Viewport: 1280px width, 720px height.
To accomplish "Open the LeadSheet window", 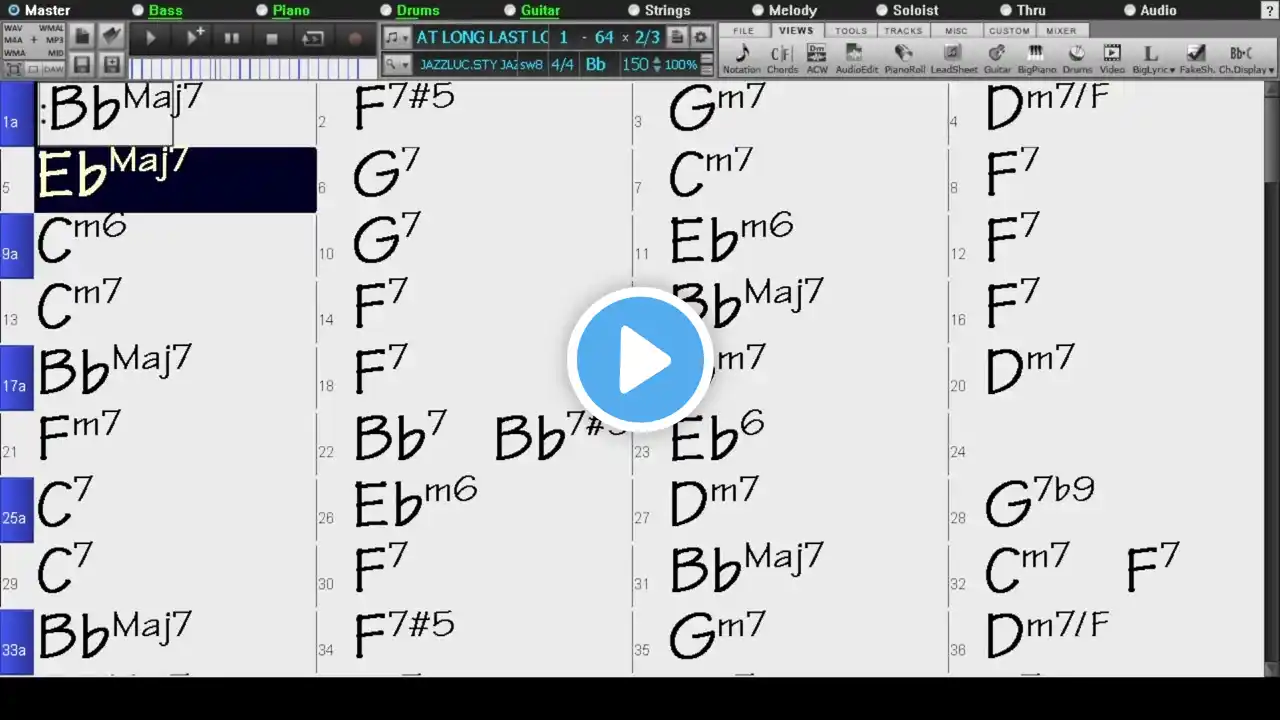I will (x=954, y=59).
